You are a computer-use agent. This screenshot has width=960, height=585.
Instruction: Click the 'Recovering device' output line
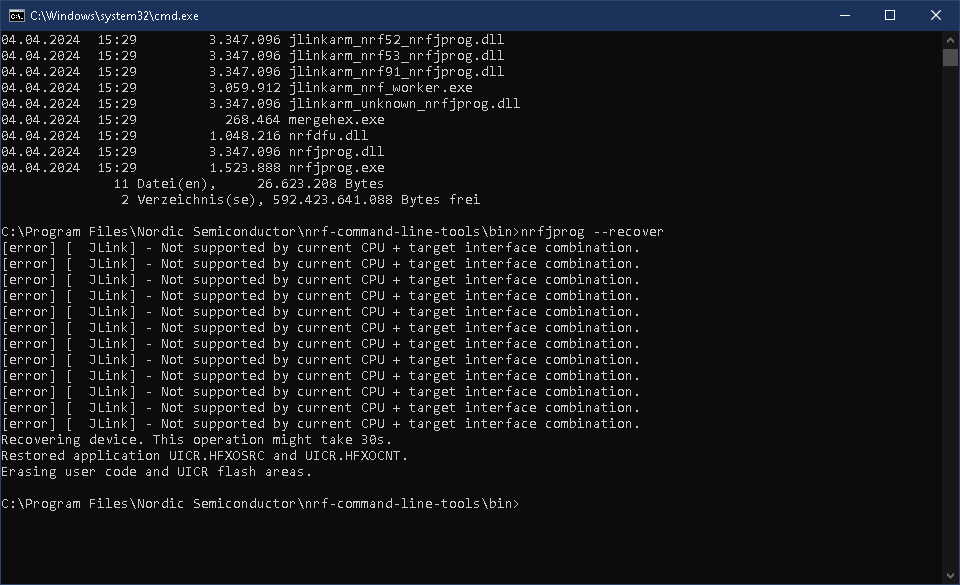point(197,440)
